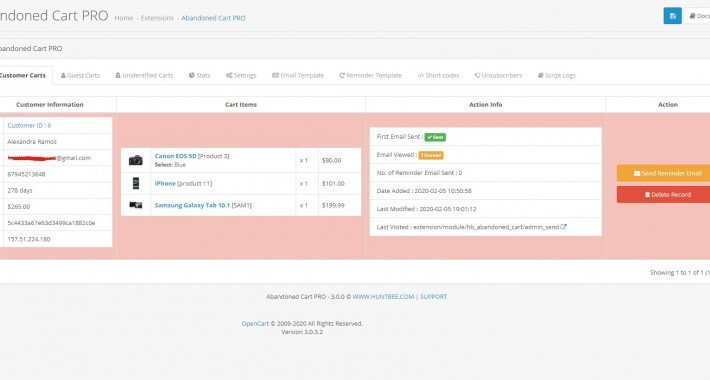Click the Cart Items column header
Screen dimensions: 710x380
coord(241,105)
